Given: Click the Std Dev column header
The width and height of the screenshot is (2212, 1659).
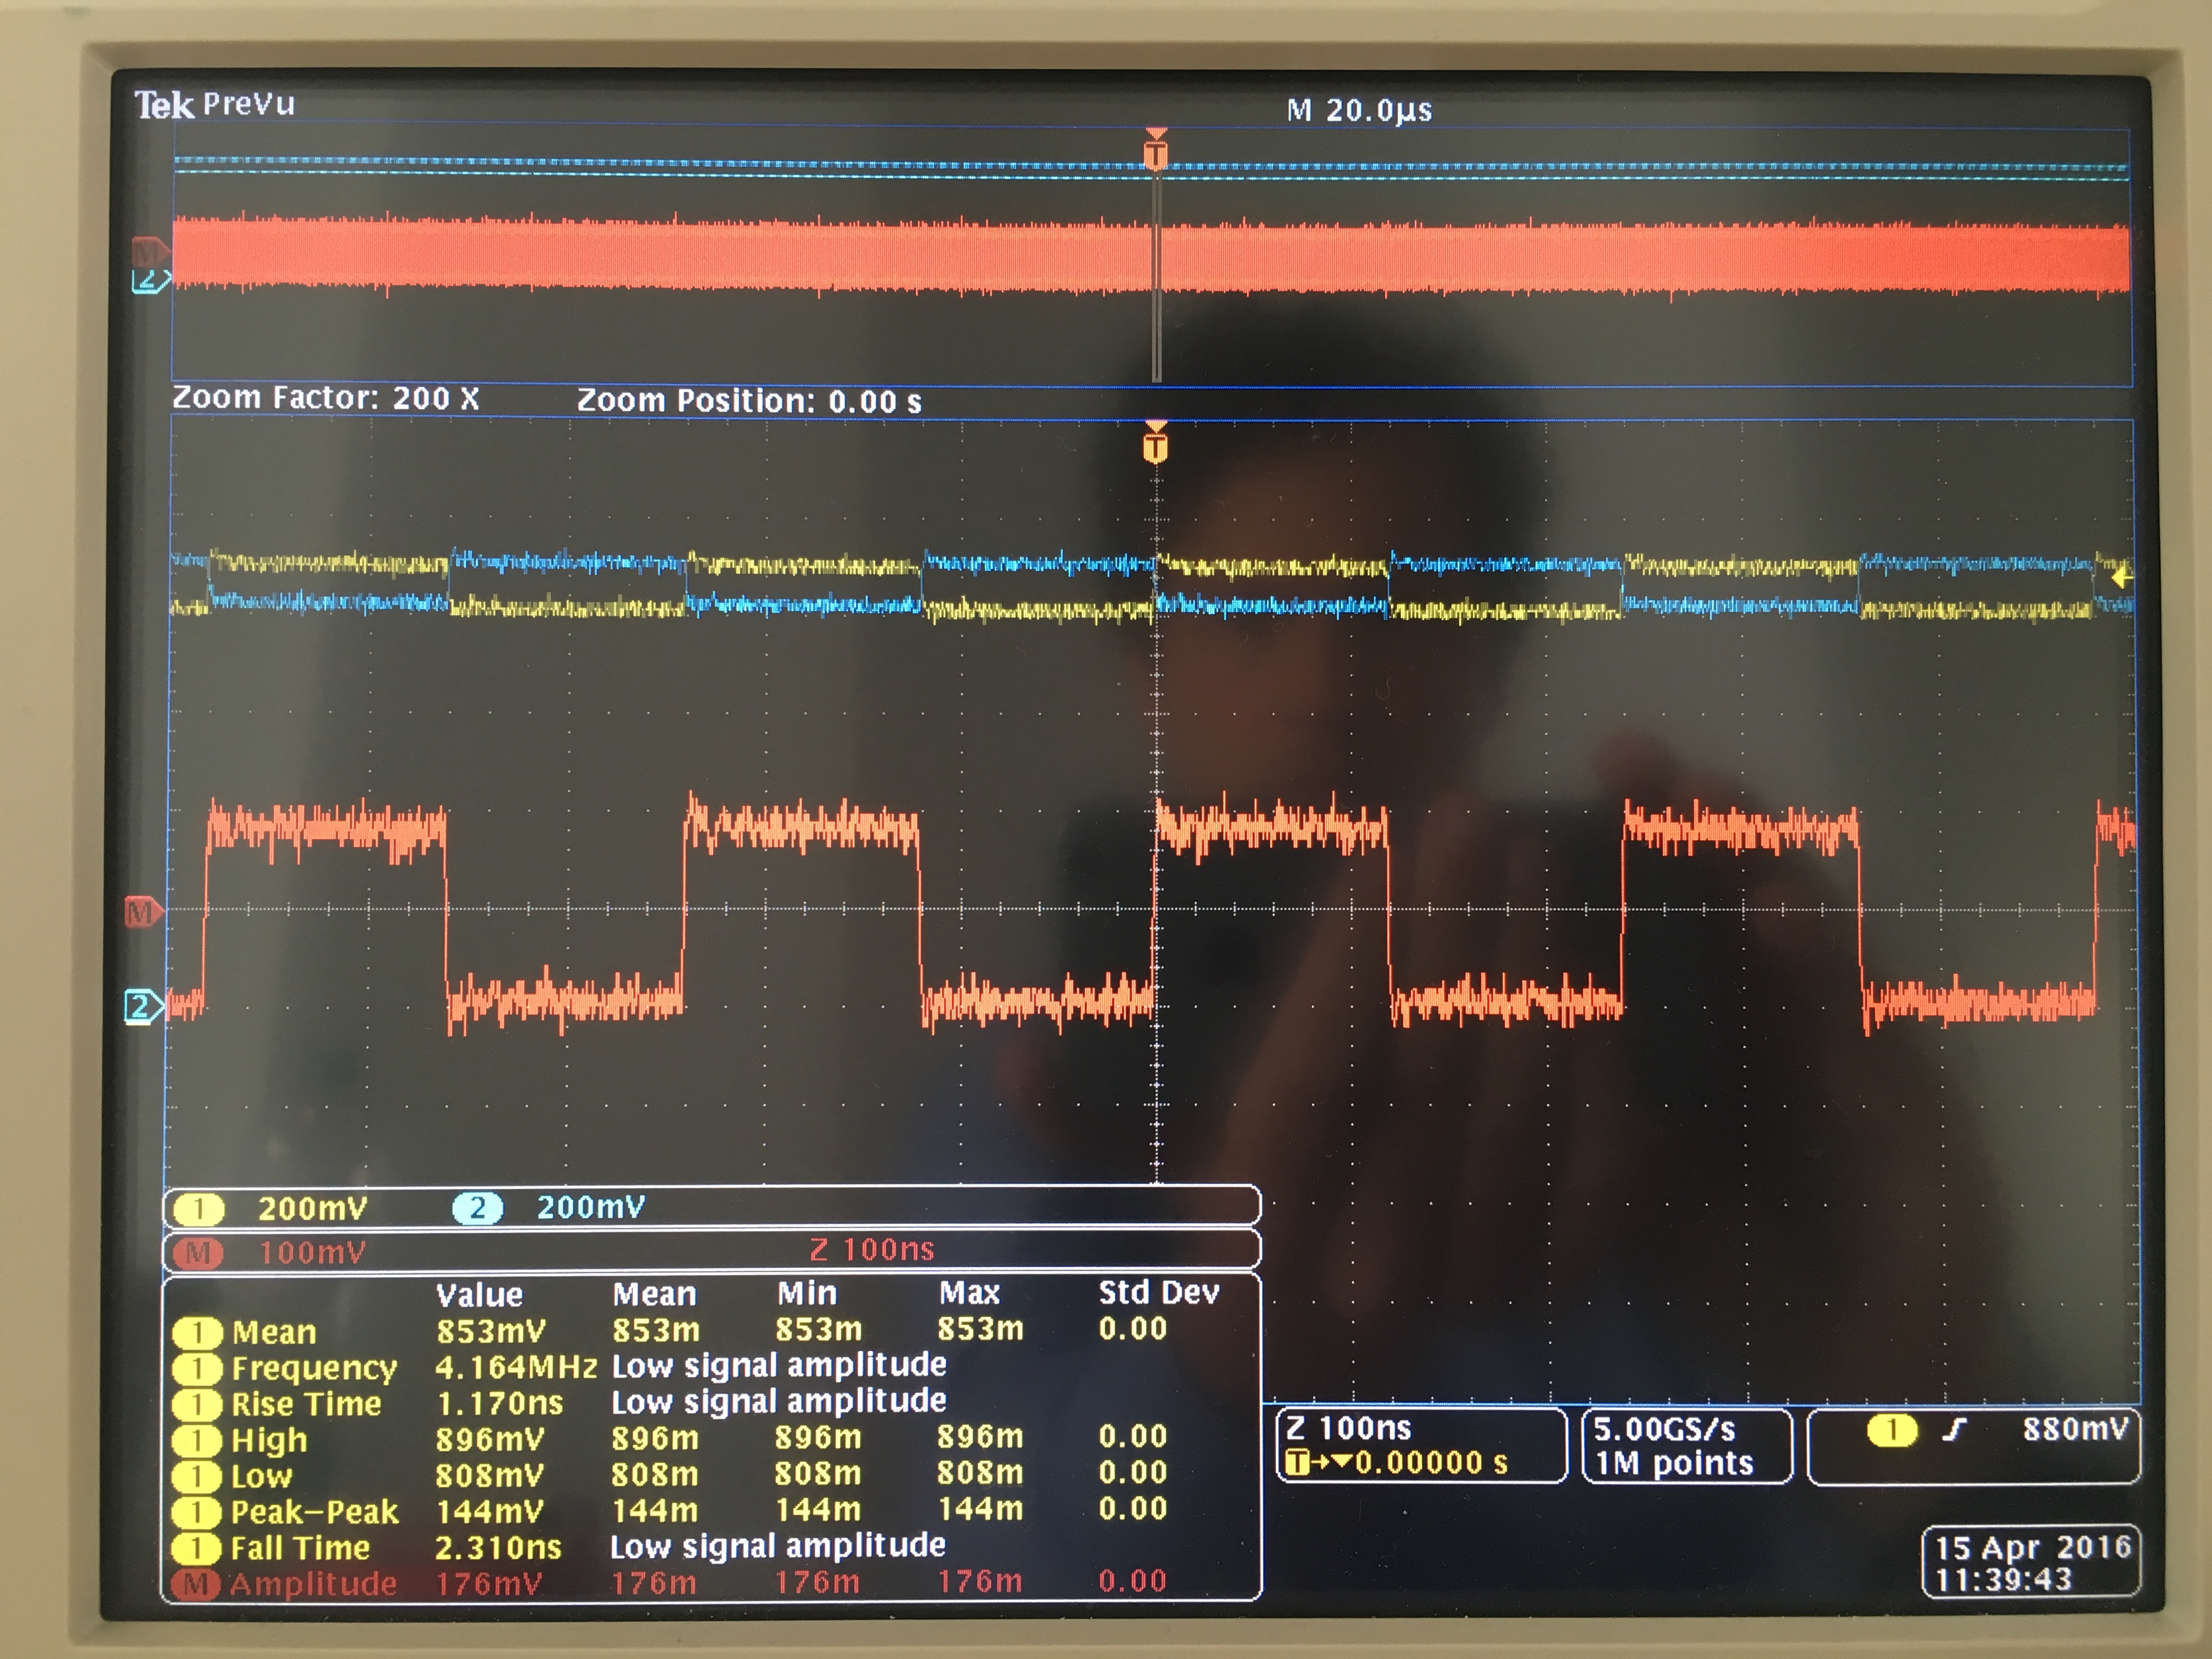Looking at the screenshot, I should [1159, 1292].
